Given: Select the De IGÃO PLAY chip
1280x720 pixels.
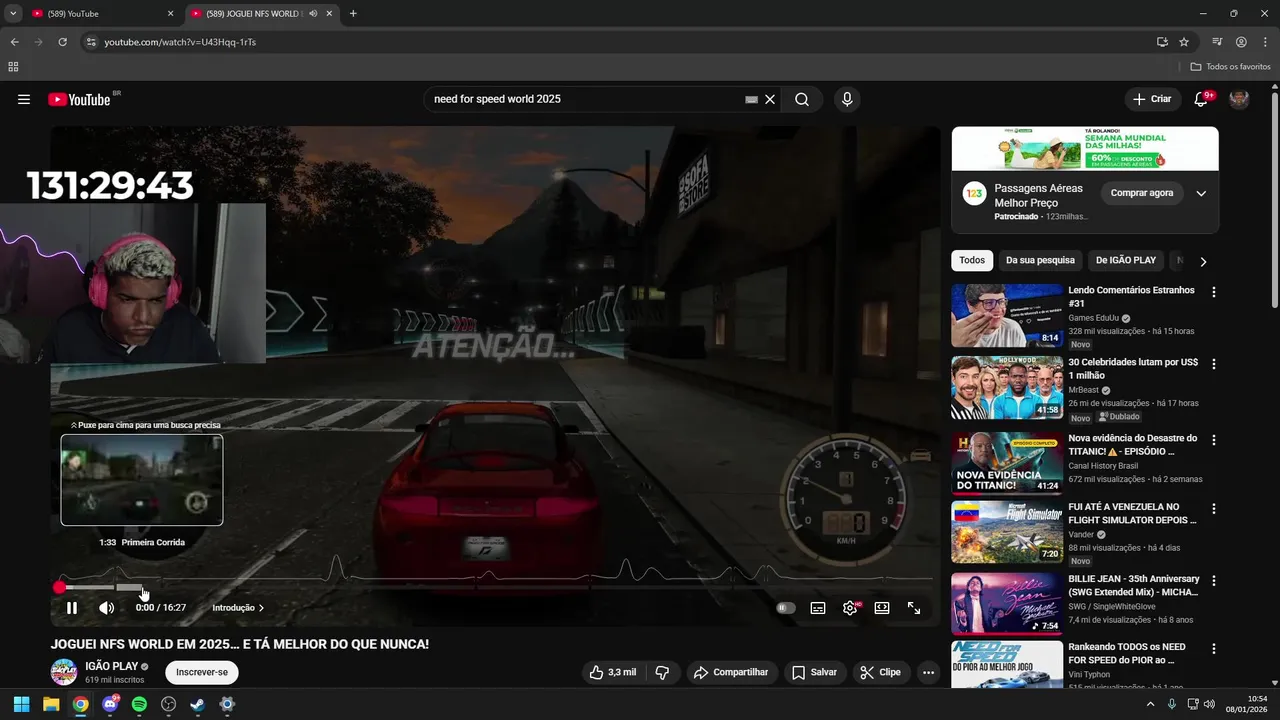Looking at the screenshot, I should pyautogui.click(x=1126, y=260).
